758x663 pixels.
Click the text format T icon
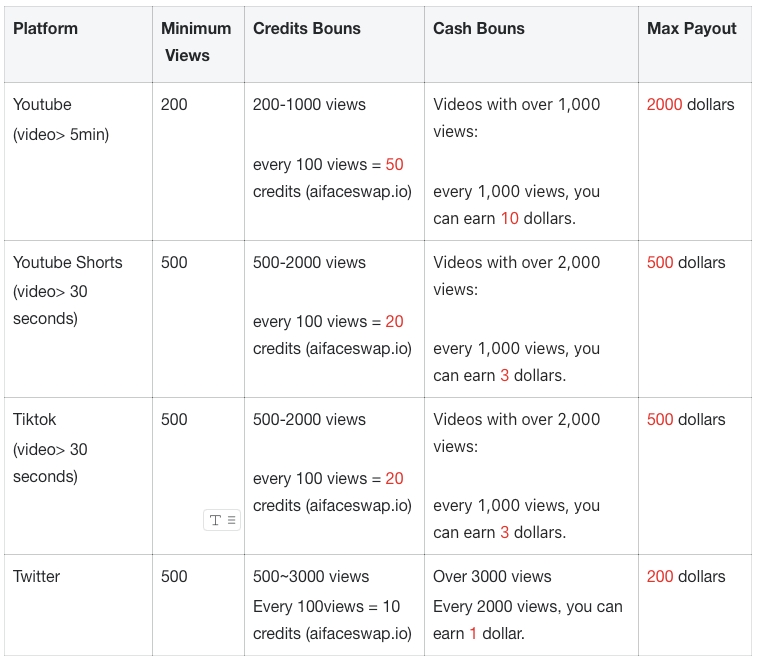(215, 520)
